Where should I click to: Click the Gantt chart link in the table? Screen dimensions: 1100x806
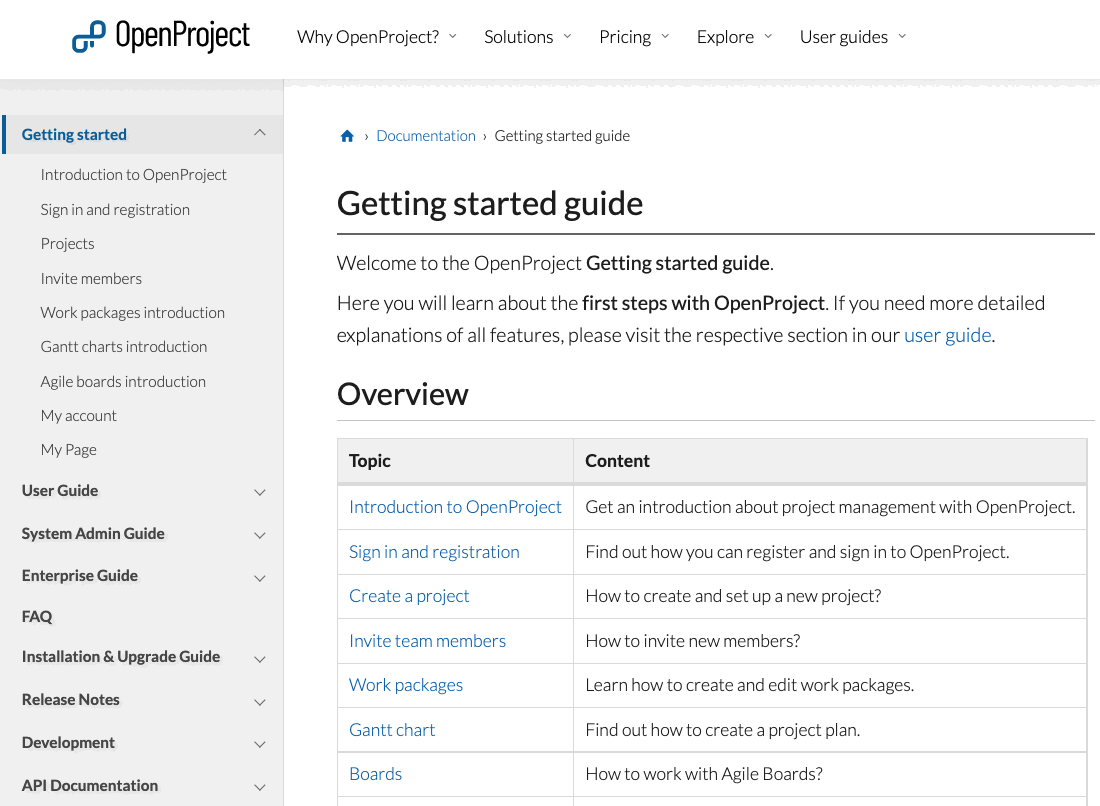(x=392, y=729)
